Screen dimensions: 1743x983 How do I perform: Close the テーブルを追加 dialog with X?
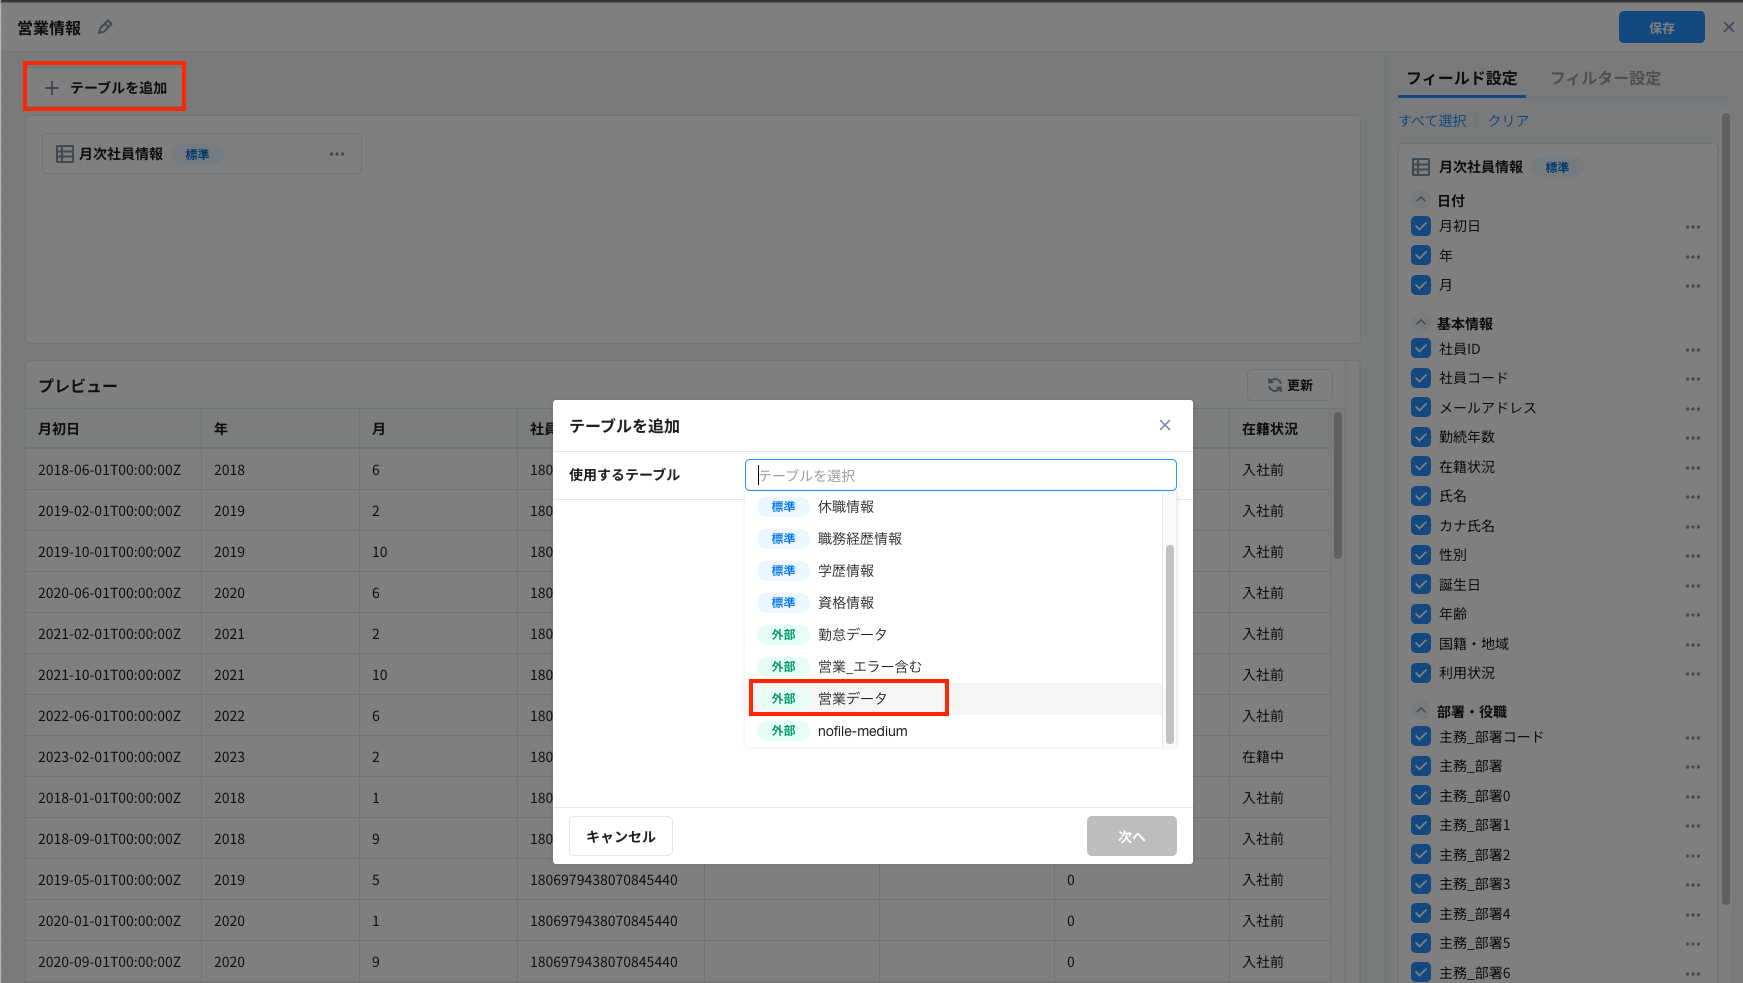tap(1164, 425)
